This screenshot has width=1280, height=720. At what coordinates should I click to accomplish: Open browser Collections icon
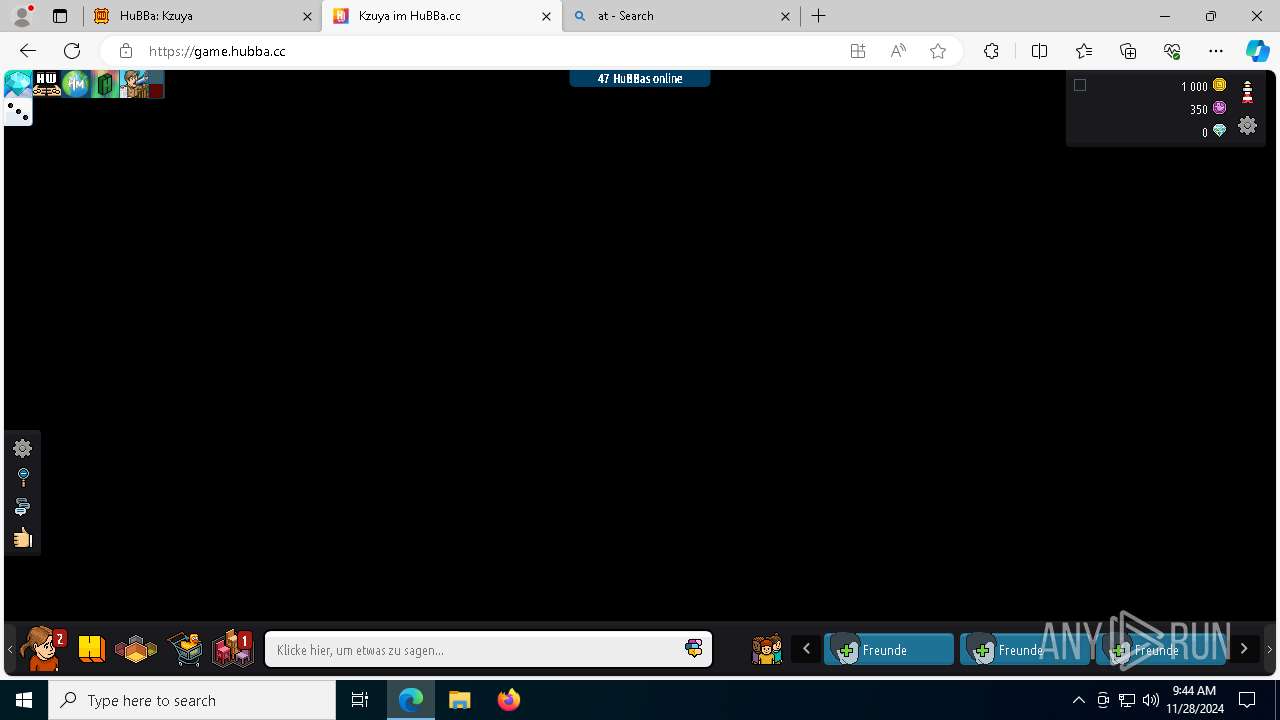click(x=1128, y=51)
